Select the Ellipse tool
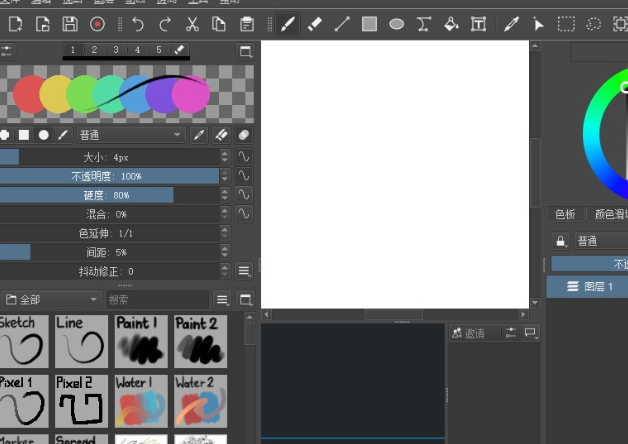 [x=397, y=24]
